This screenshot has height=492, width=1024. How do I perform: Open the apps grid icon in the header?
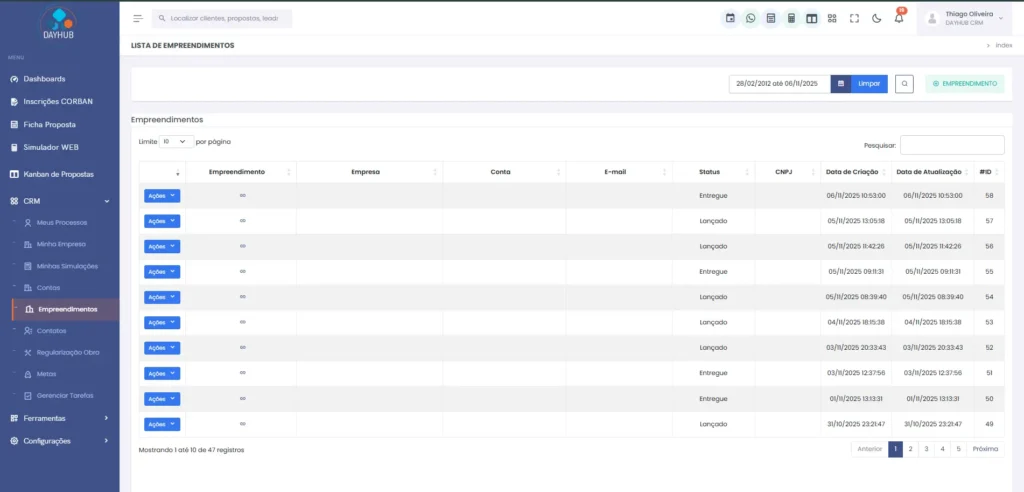pyautogui.click(x=832, y=18)
